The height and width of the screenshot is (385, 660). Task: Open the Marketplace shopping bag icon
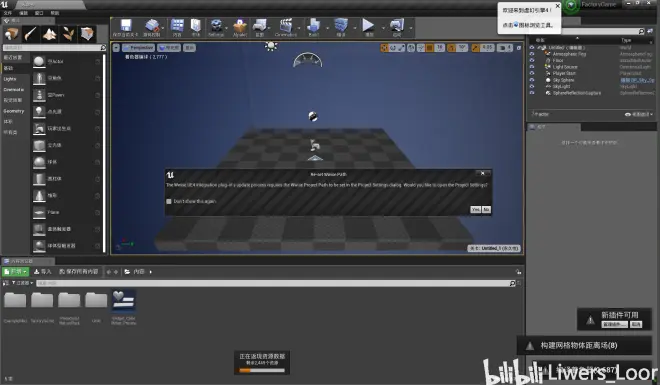(x=196, y=25)
